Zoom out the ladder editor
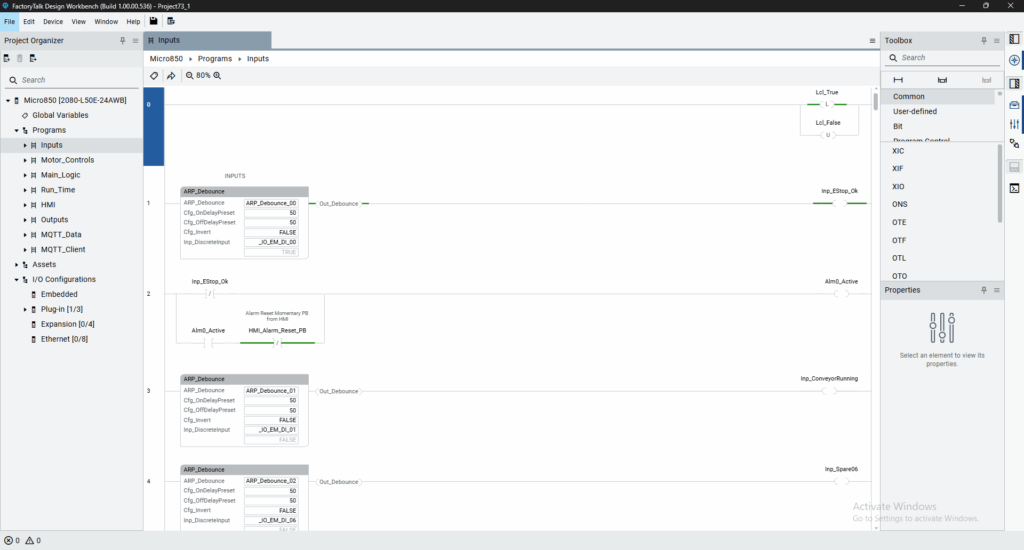Screen dimensions: 1024x550 pyautogui.click(x=189, y=76)
